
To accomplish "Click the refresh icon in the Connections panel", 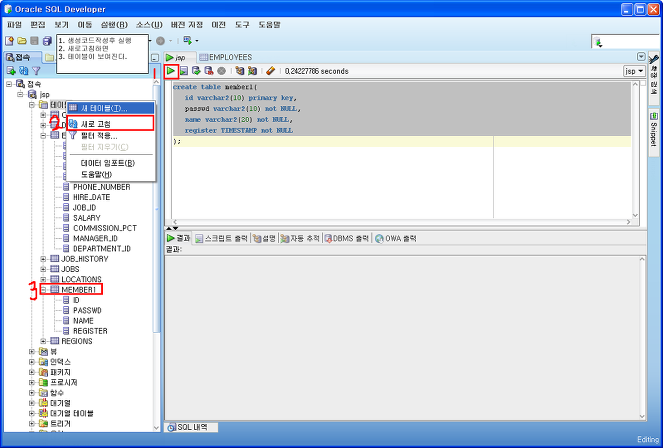I will coord(24,71).
